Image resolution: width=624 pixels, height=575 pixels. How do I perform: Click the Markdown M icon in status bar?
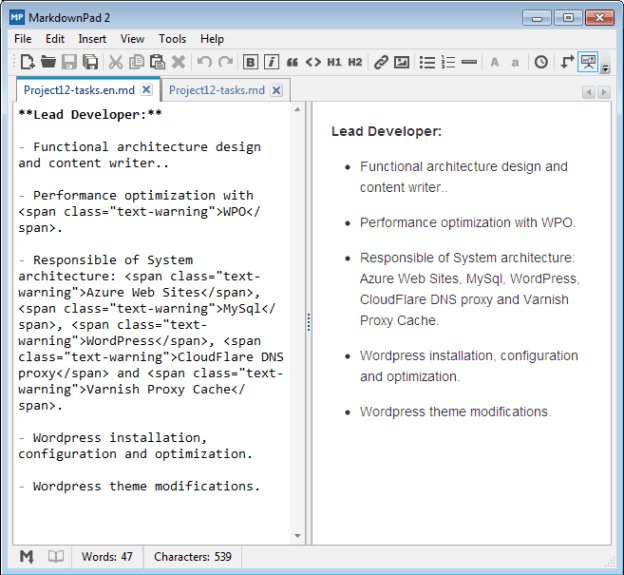tap(27, 556)
